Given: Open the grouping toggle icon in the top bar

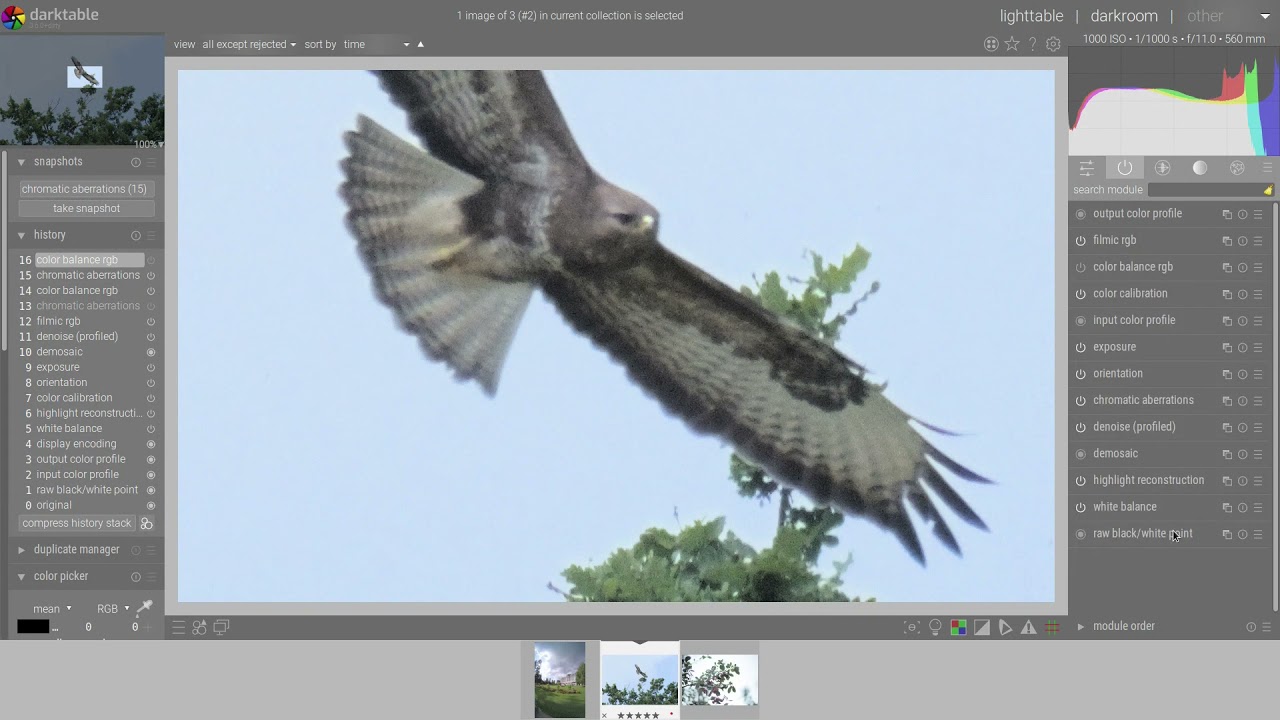Looking at the screenshot, I should point(991,44).
